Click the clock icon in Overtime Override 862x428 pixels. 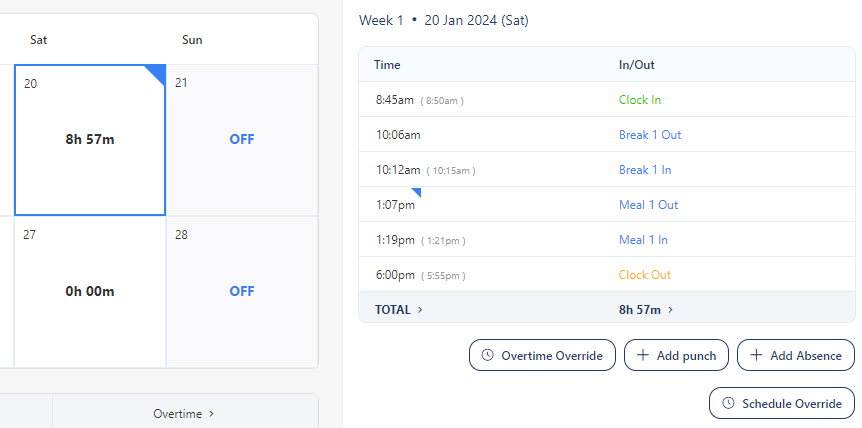488,355
